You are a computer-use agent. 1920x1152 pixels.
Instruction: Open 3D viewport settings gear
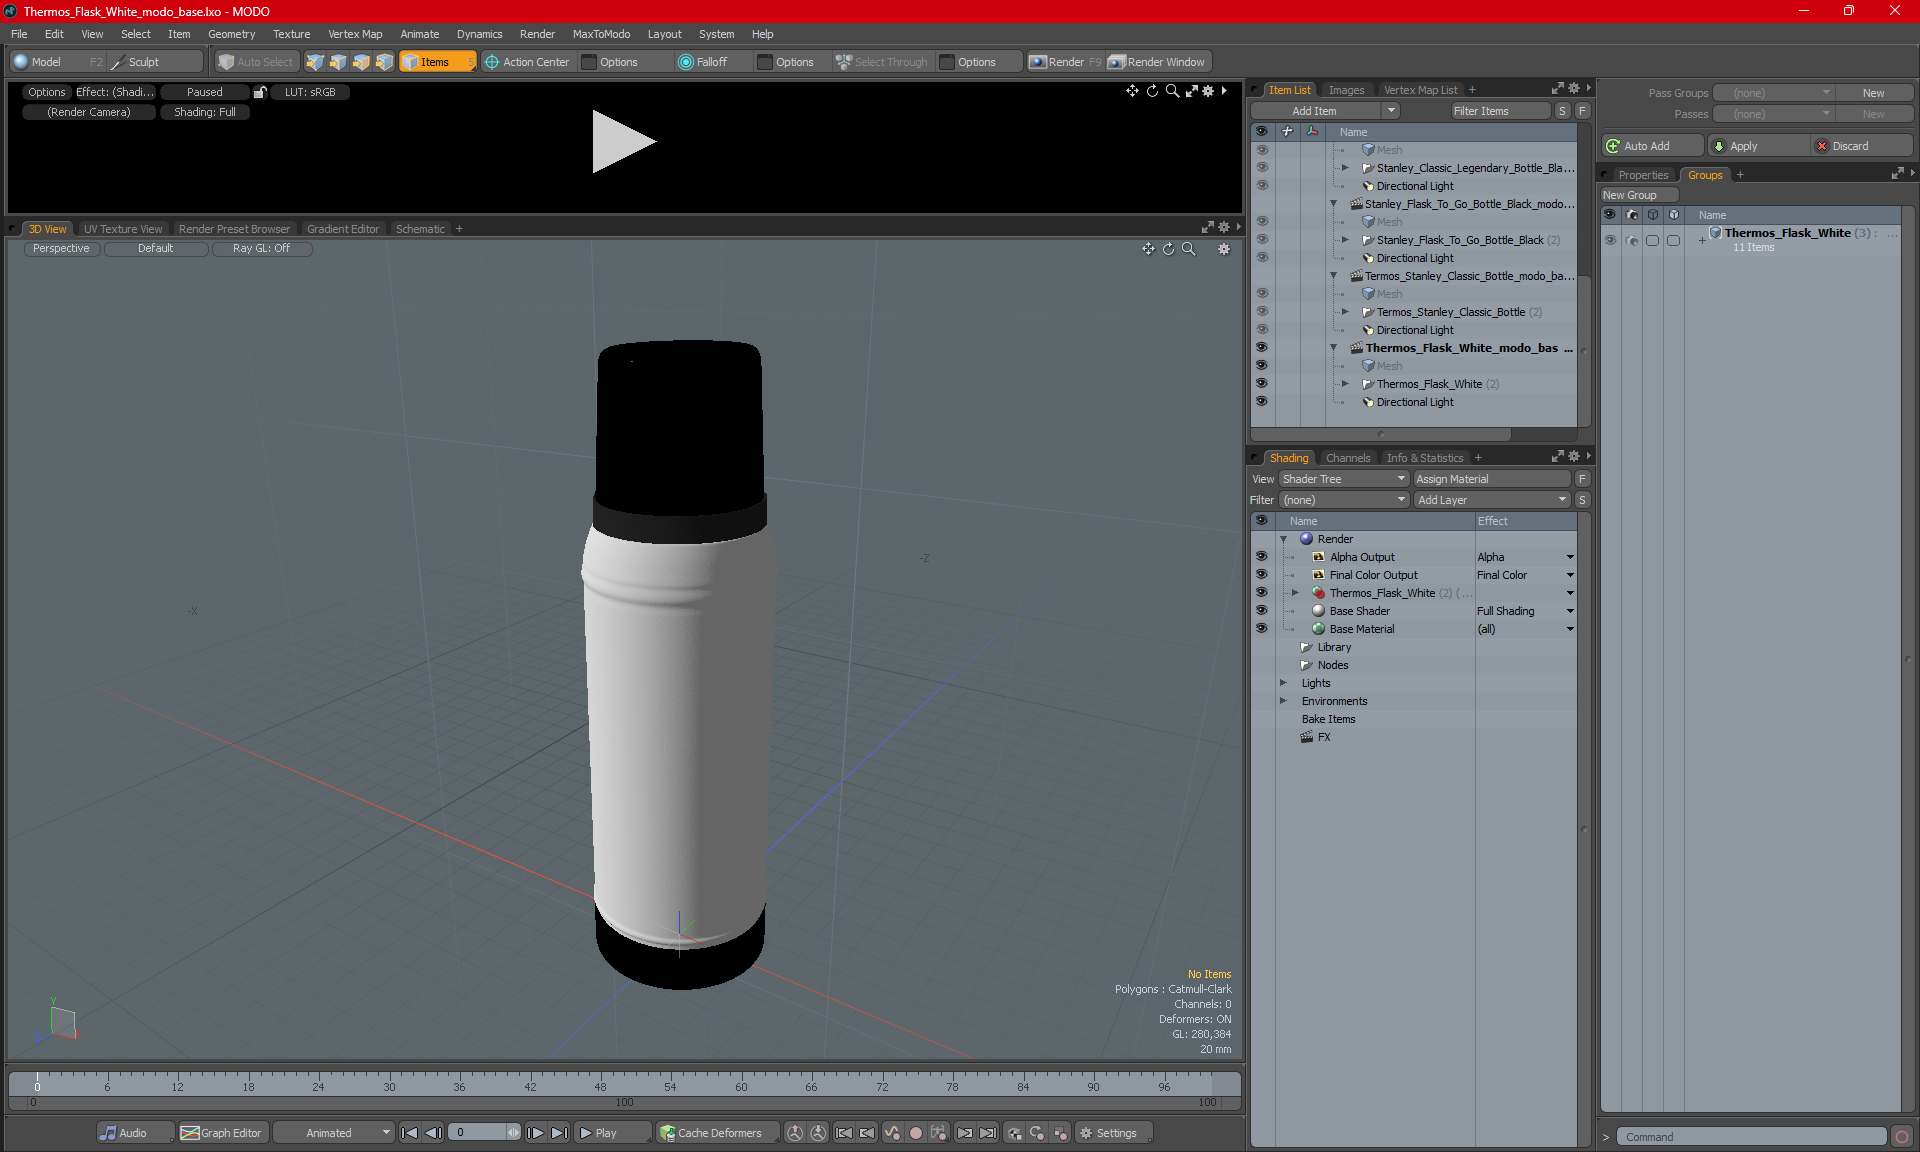coord(1224,249)
